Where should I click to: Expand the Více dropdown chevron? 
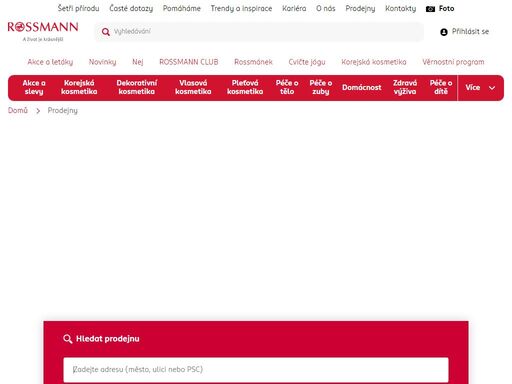point(492,88)
